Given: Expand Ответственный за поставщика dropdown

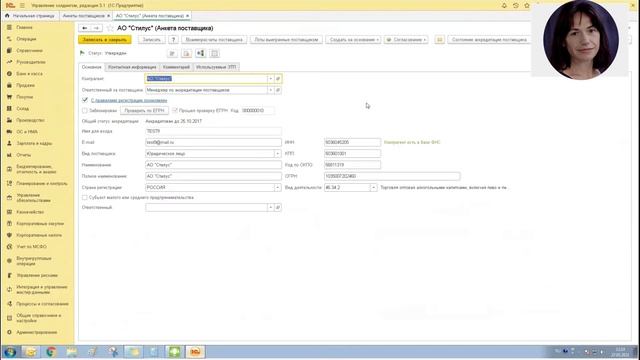Looking at the screenshot, I should (270, 90).
